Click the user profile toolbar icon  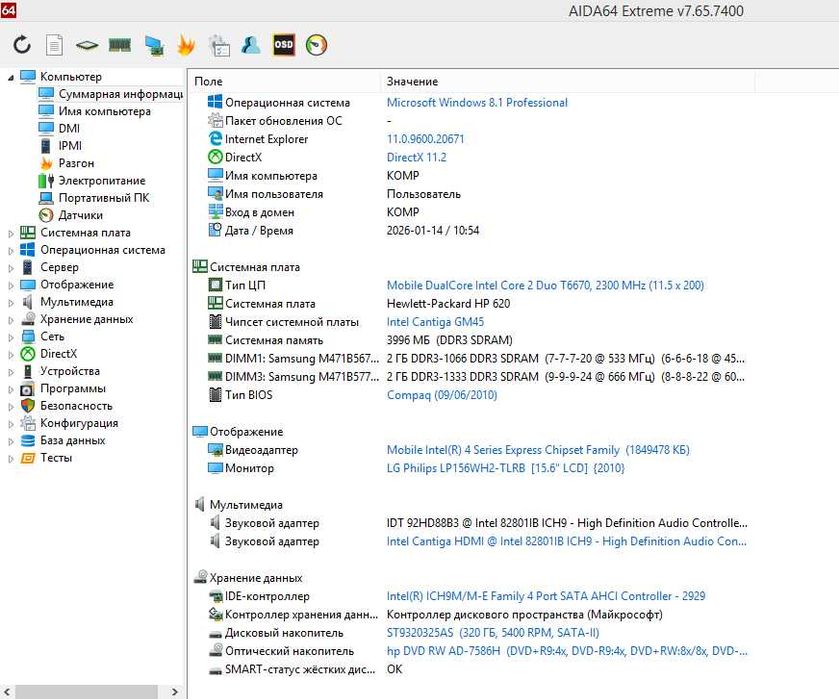coord(250,45)
